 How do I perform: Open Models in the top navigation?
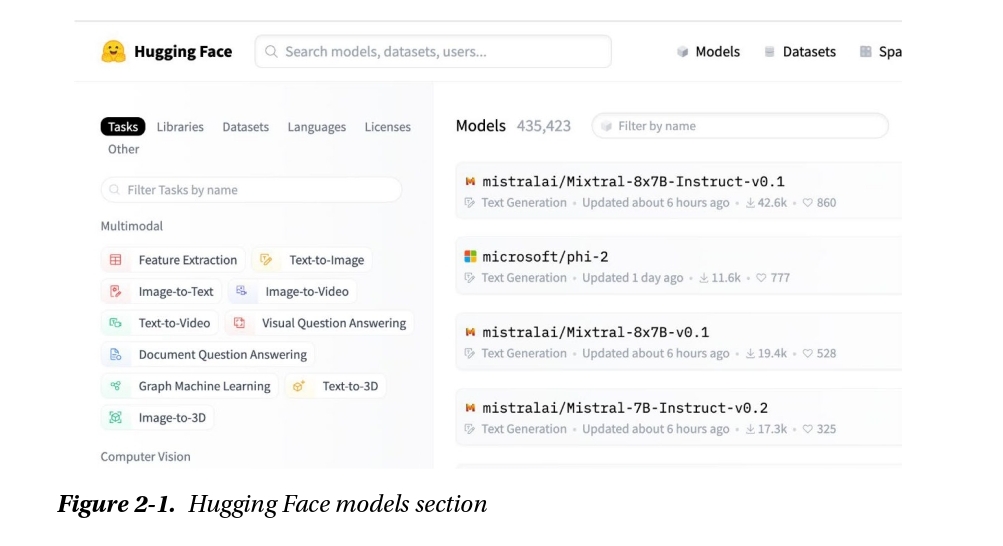717,52
